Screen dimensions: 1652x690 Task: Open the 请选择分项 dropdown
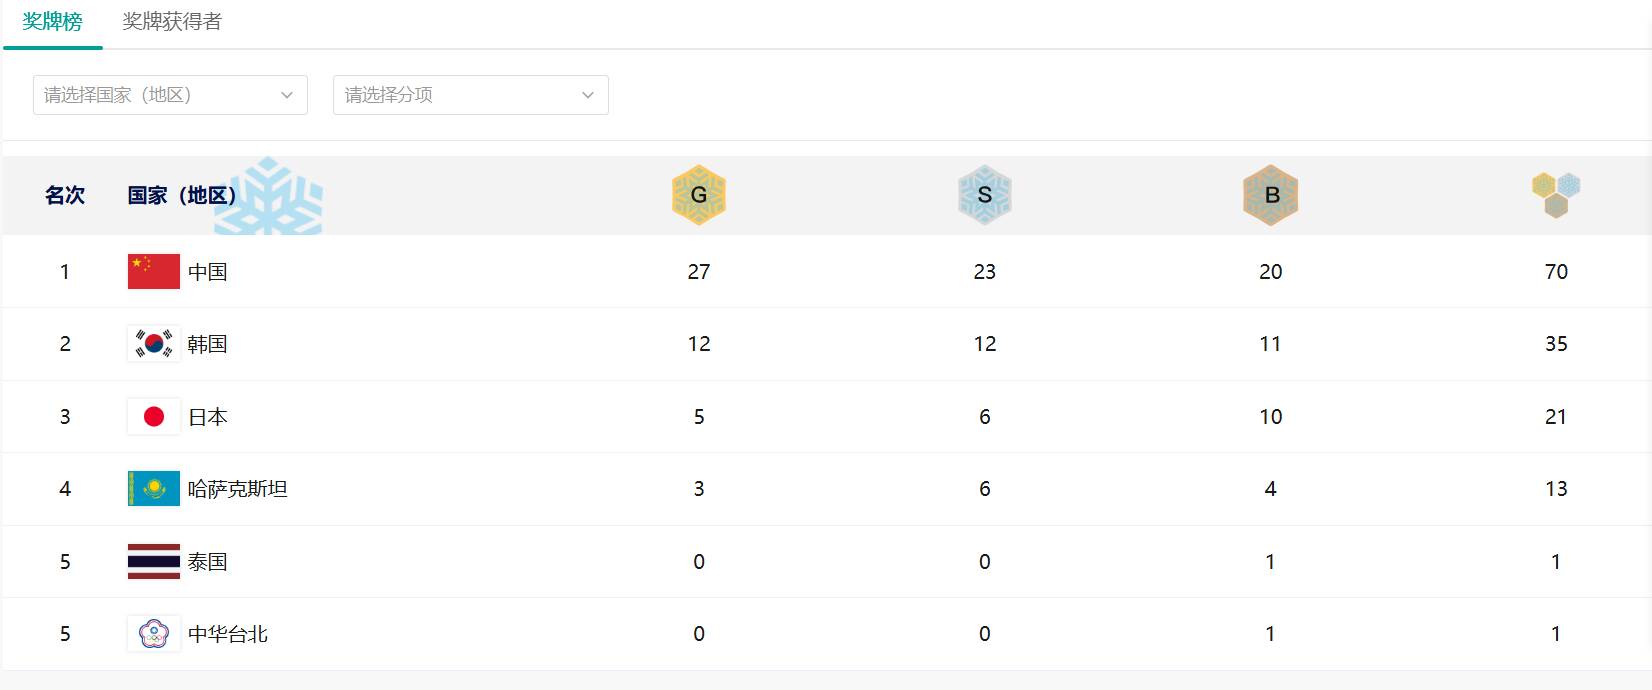click(470, 95)
